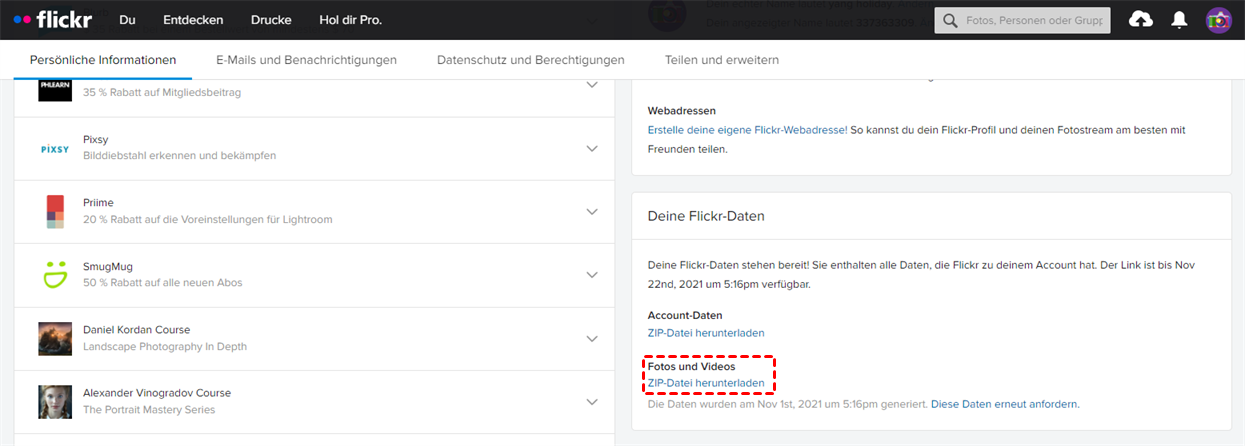Expand the Pixsy offer row
Viewport: 1245px width, 446px height.
coord(592,148)
